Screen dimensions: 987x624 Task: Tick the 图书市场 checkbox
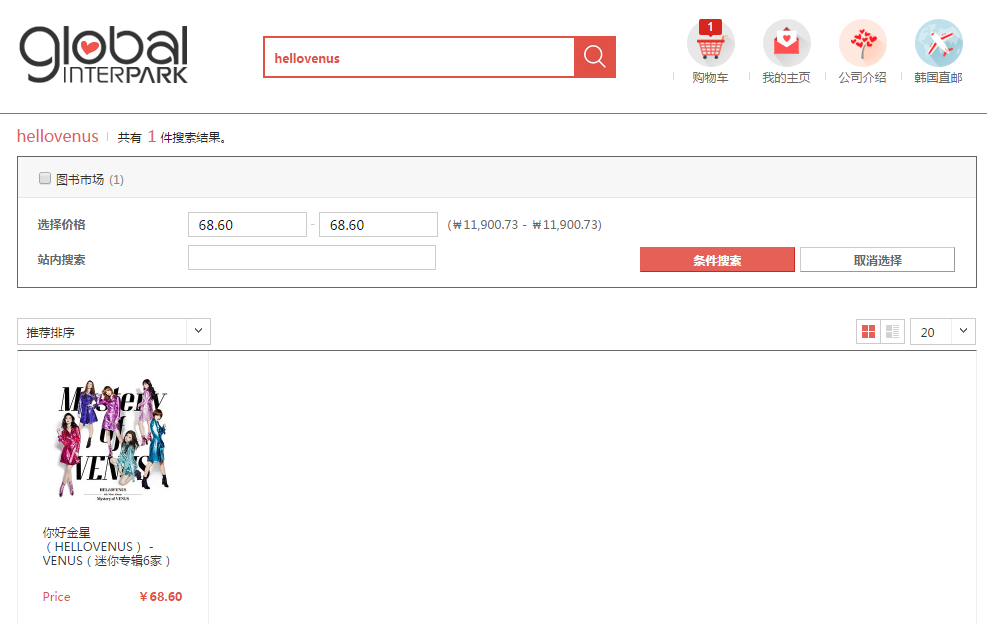pyautogui.click(x=45, y=178)
